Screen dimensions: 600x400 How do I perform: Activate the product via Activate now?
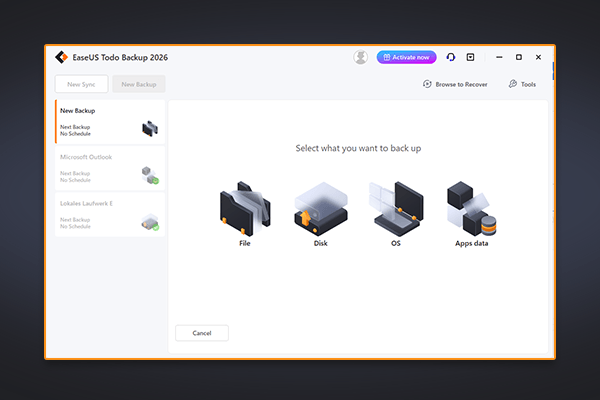(x=406, y=57)
